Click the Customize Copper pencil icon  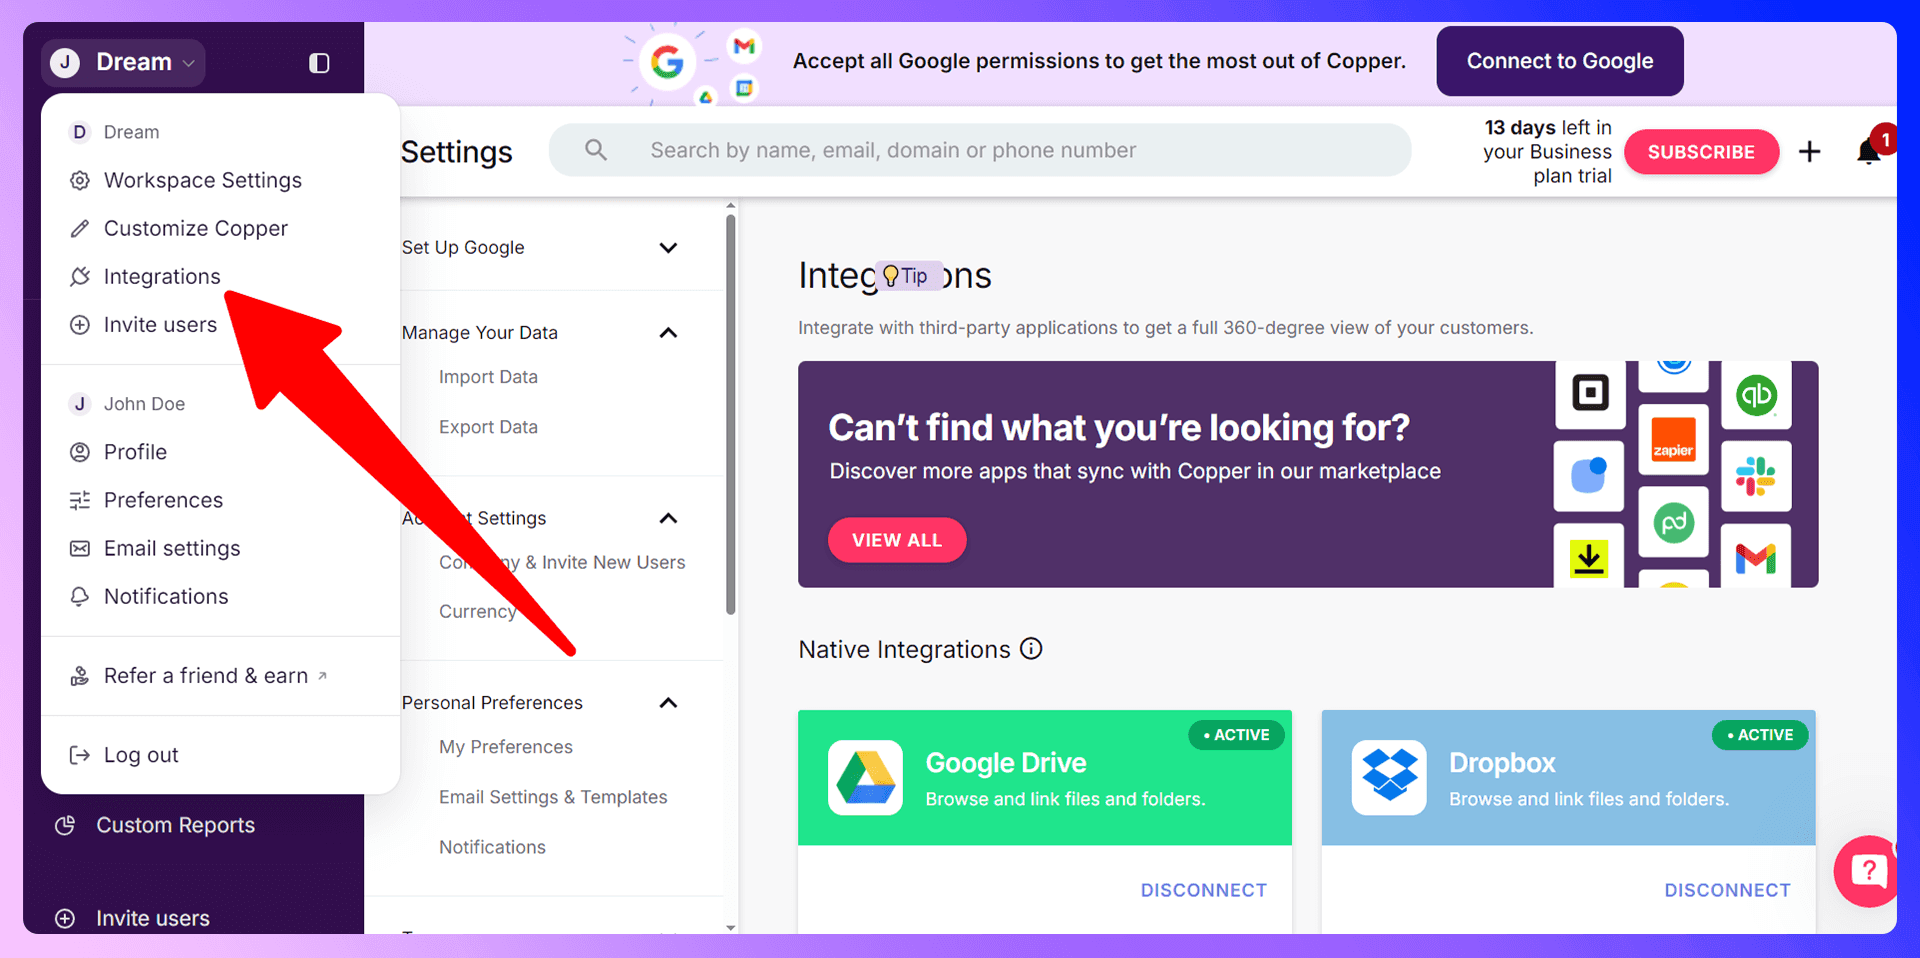click(x=80, y=229)
